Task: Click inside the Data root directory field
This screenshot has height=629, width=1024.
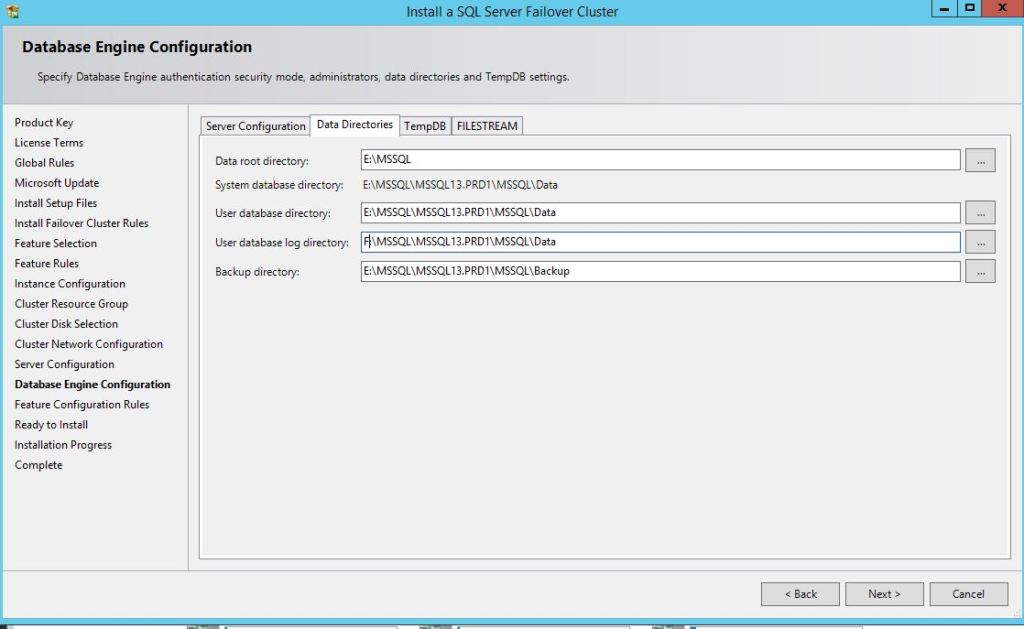Action: click(x=660, y=160)
